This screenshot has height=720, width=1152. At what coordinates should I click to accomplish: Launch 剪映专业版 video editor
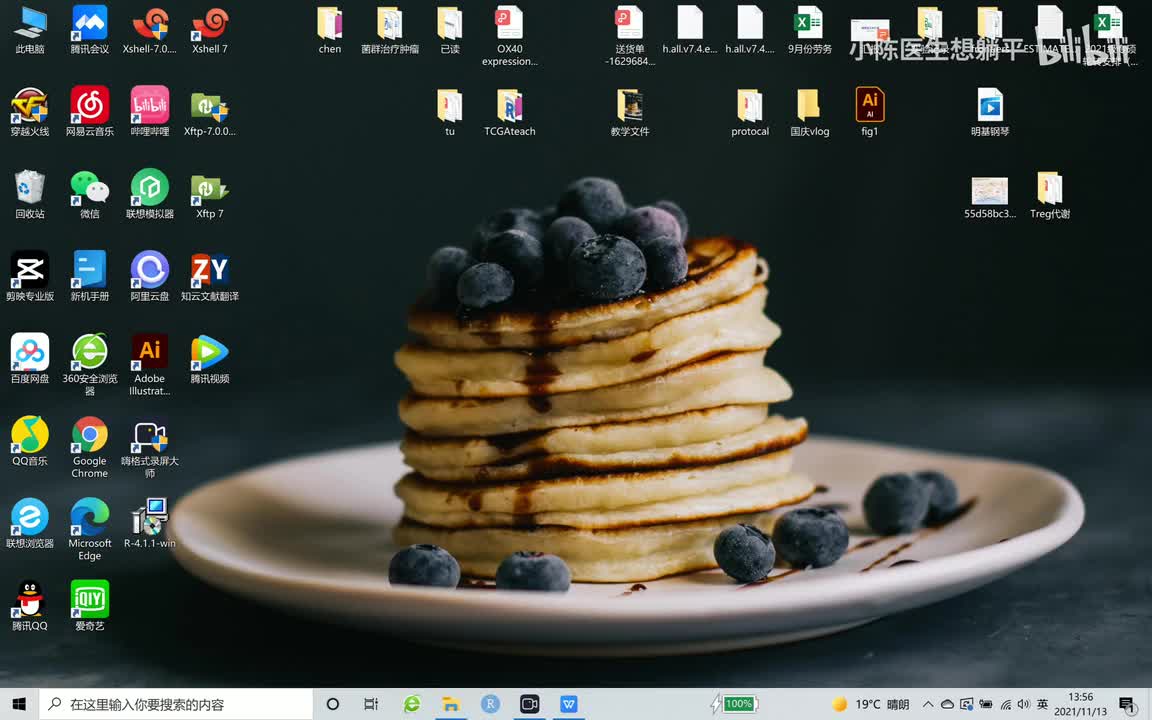(x=29, y=277)
